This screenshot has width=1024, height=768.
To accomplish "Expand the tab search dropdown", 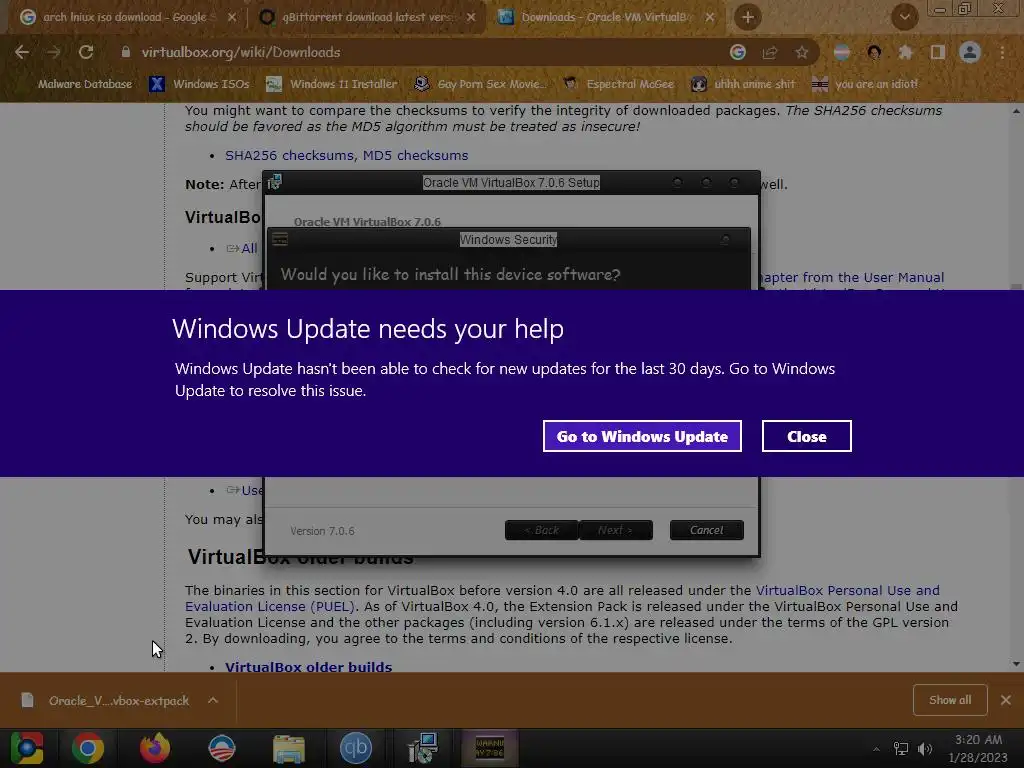I will [905, 17].
